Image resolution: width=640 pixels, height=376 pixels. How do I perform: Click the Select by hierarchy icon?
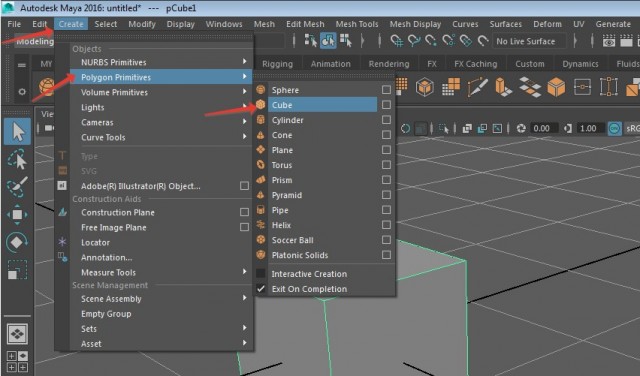click(311, 41)
